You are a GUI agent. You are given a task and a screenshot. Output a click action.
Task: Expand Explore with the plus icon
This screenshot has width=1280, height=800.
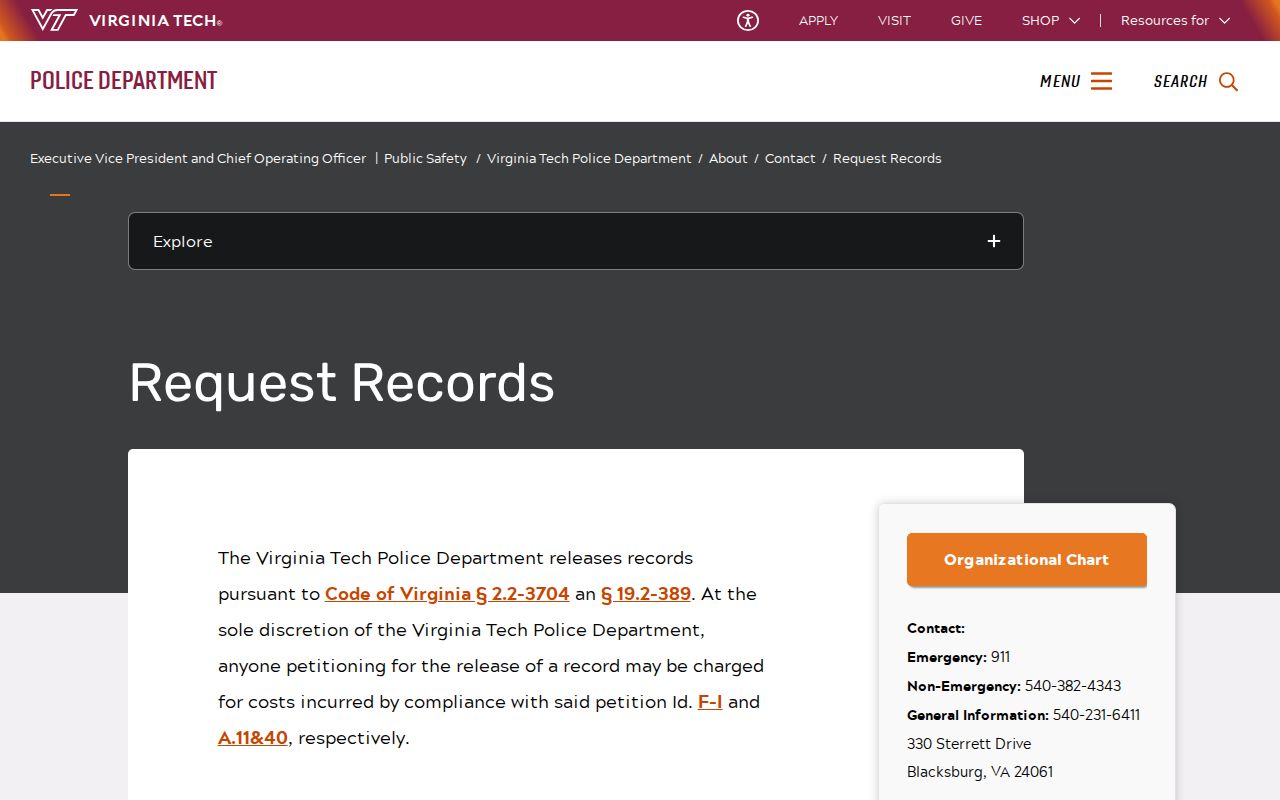(993, 241)
